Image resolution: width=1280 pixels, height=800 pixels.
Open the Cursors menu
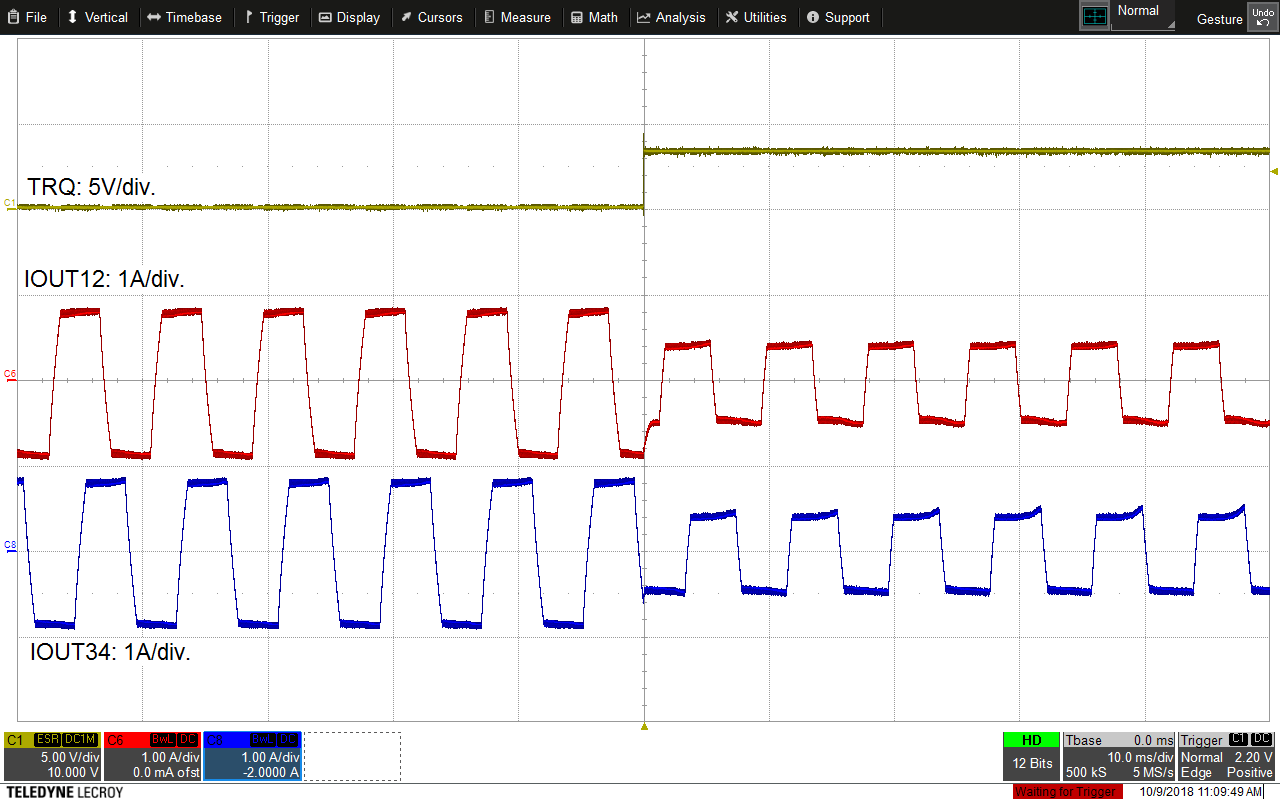point(432,17)
